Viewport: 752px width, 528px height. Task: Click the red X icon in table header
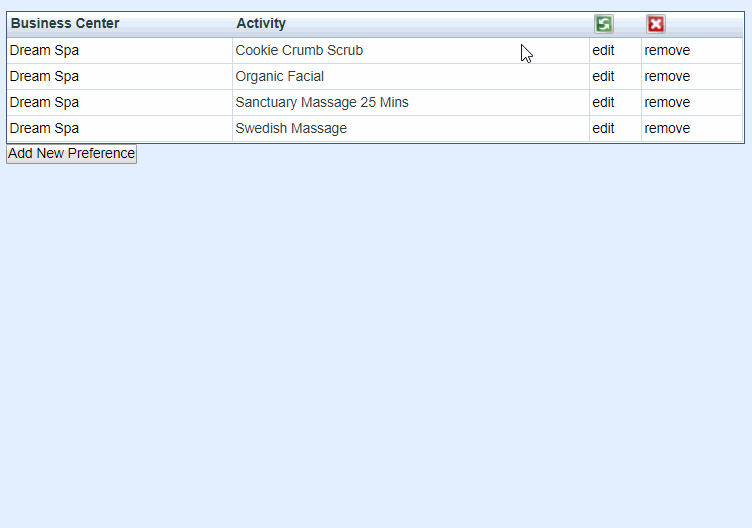[656, 23]
